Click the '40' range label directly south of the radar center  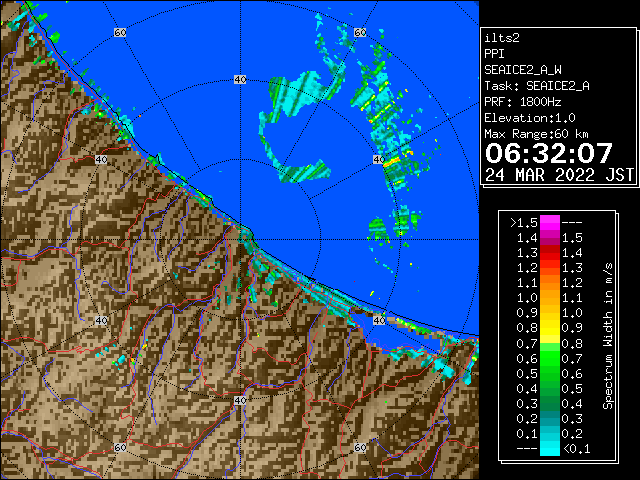(x=240, y=400)
